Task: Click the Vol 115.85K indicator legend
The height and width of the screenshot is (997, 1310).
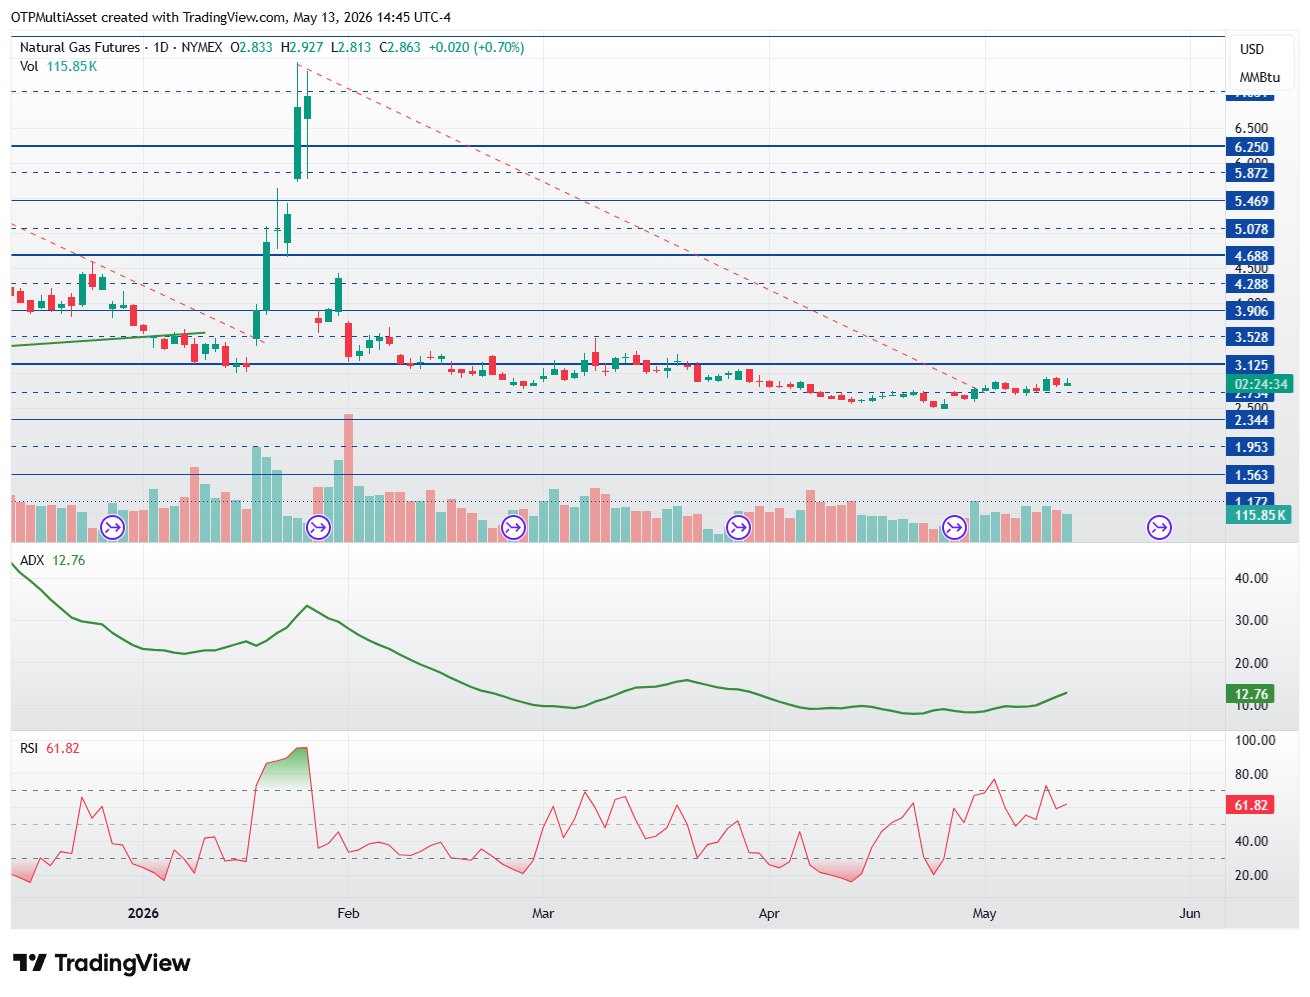Action: [58, 66]
